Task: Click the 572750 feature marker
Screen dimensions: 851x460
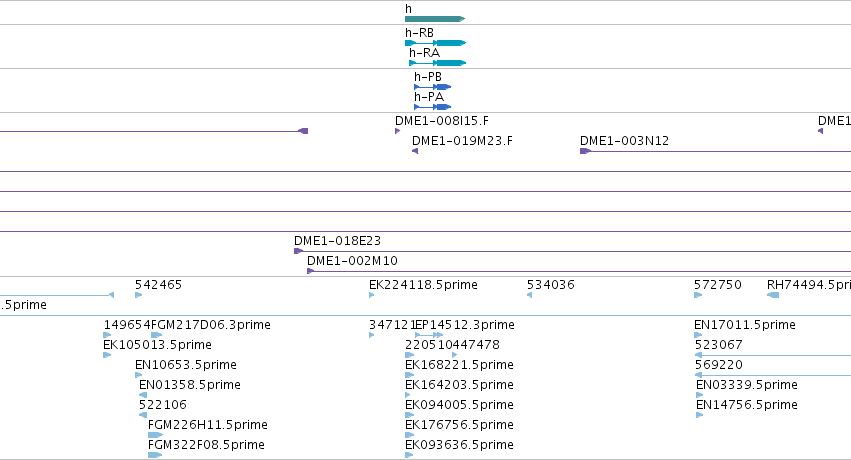Action: [x=698, y=295]
